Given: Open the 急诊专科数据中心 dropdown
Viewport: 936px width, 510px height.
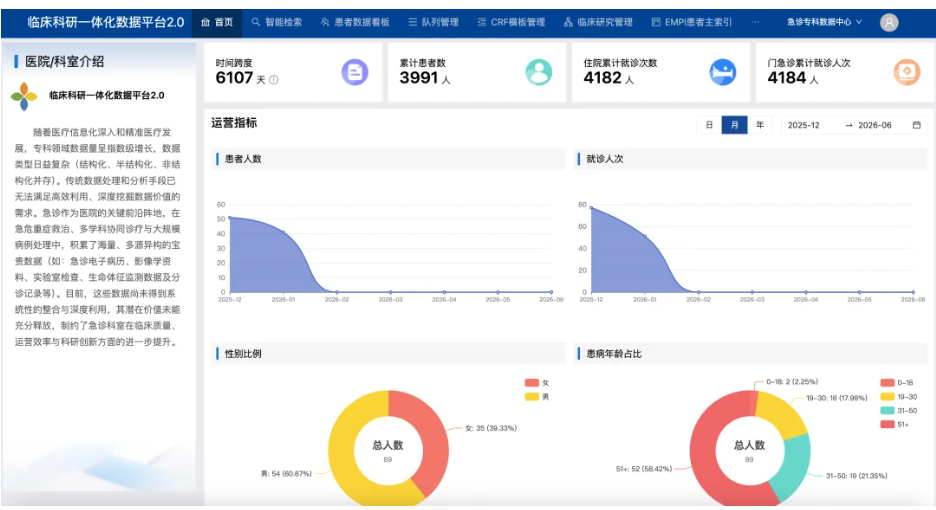Looking at the screenshot, I should [824, 22].
